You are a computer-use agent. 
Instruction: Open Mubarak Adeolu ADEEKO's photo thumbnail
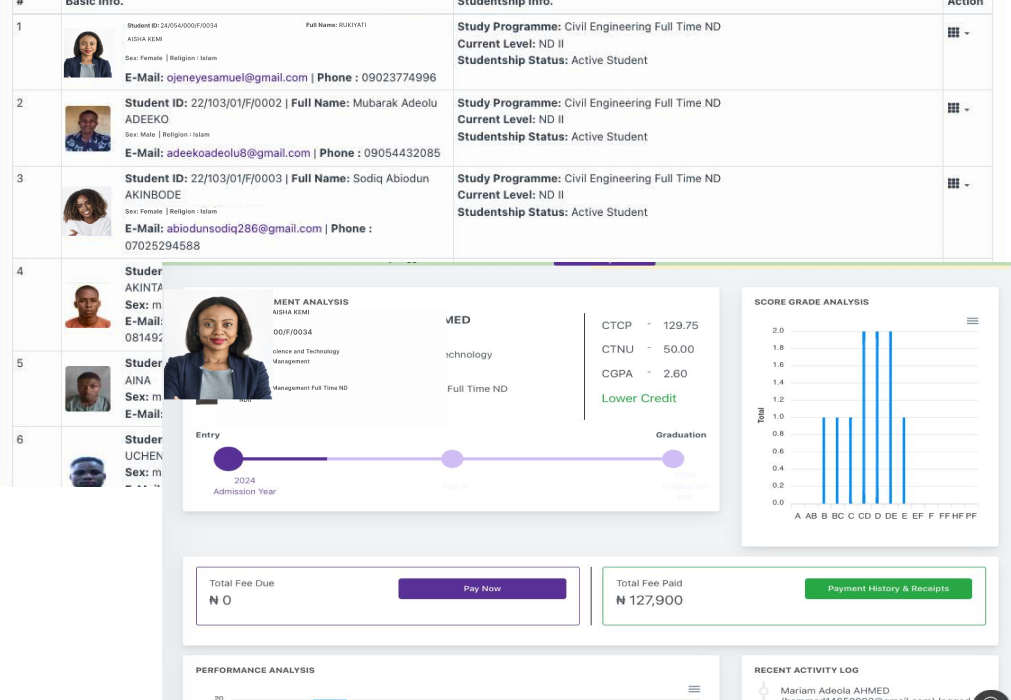(88, 129)
